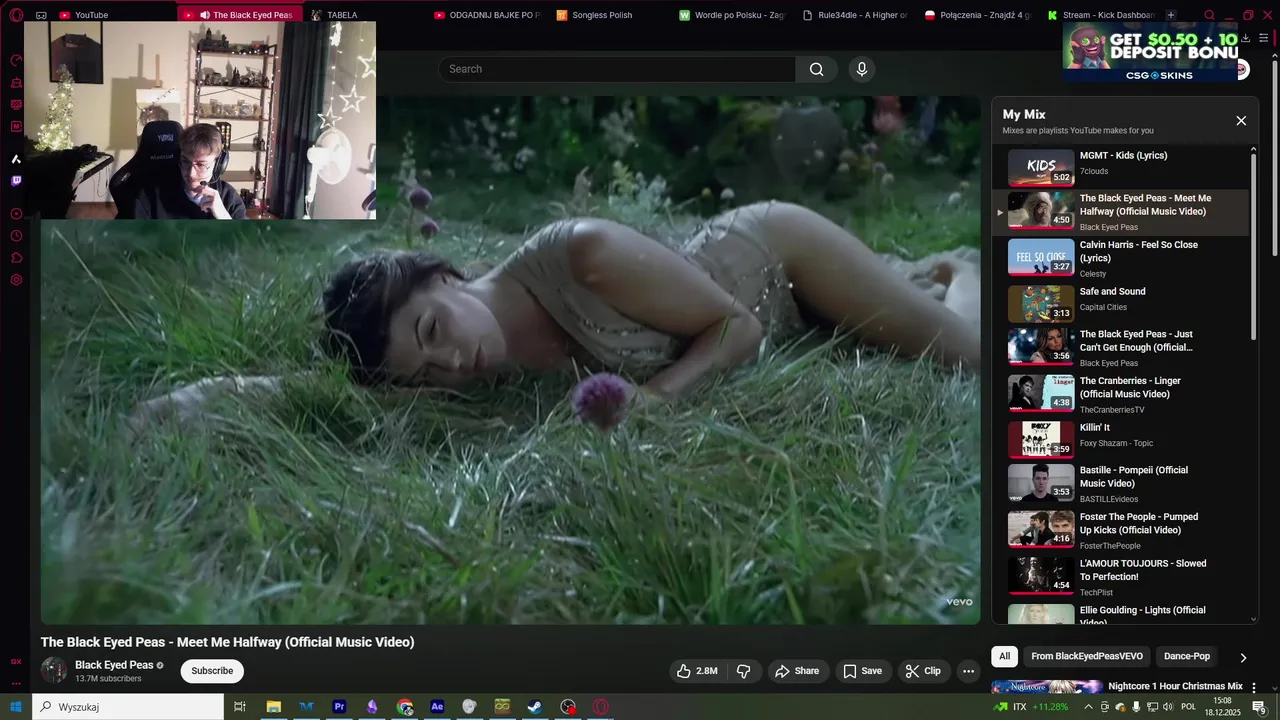Open Opera GX Corner sidebar icon at bottom
The height and width of the screenshot is (720, 1280).
[x=16, y=661]
